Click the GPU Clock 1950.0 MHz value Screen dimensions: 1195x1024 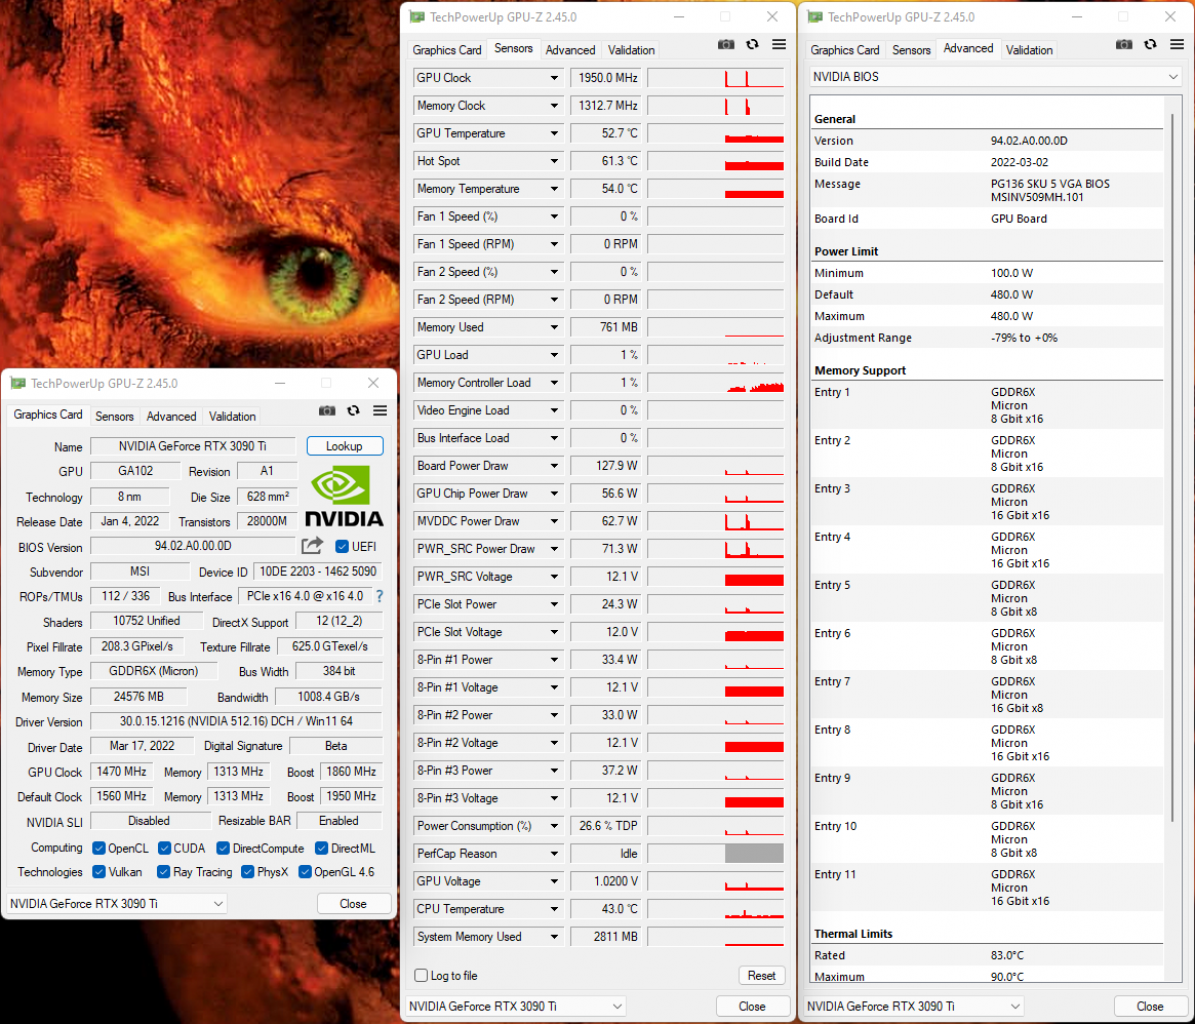pos(606,78)
